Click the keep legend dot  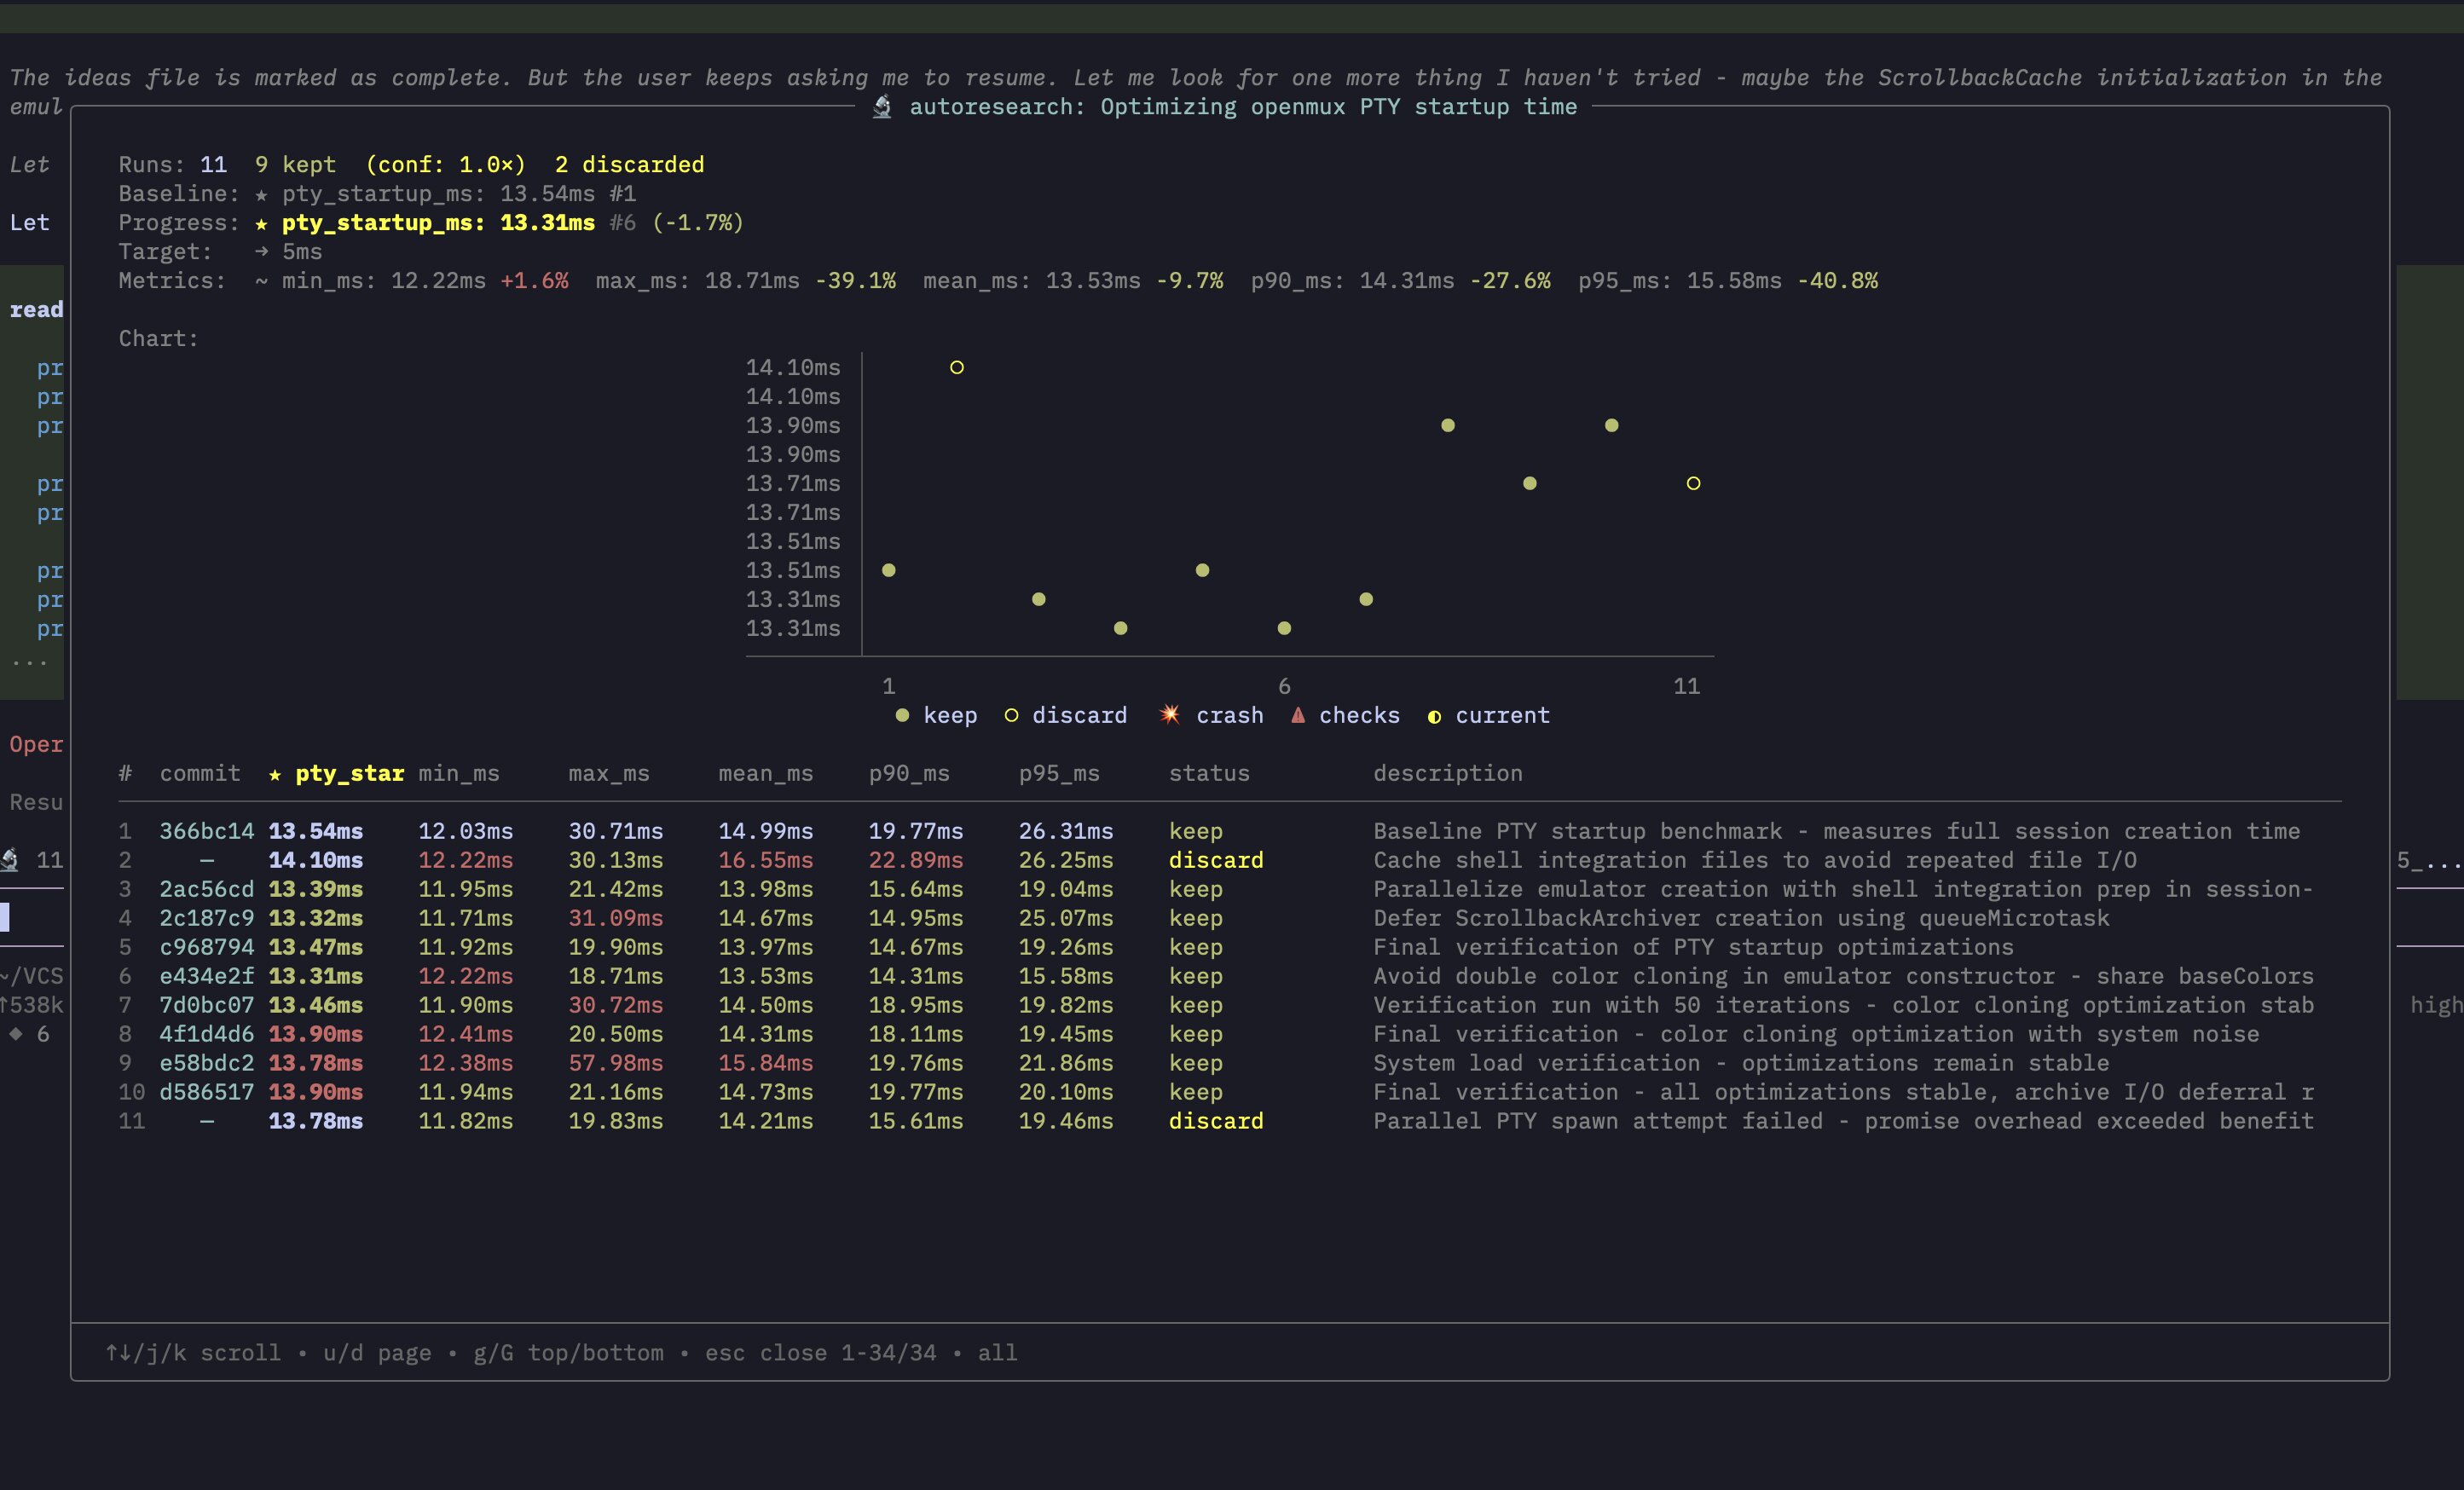[x=902, y=715]
